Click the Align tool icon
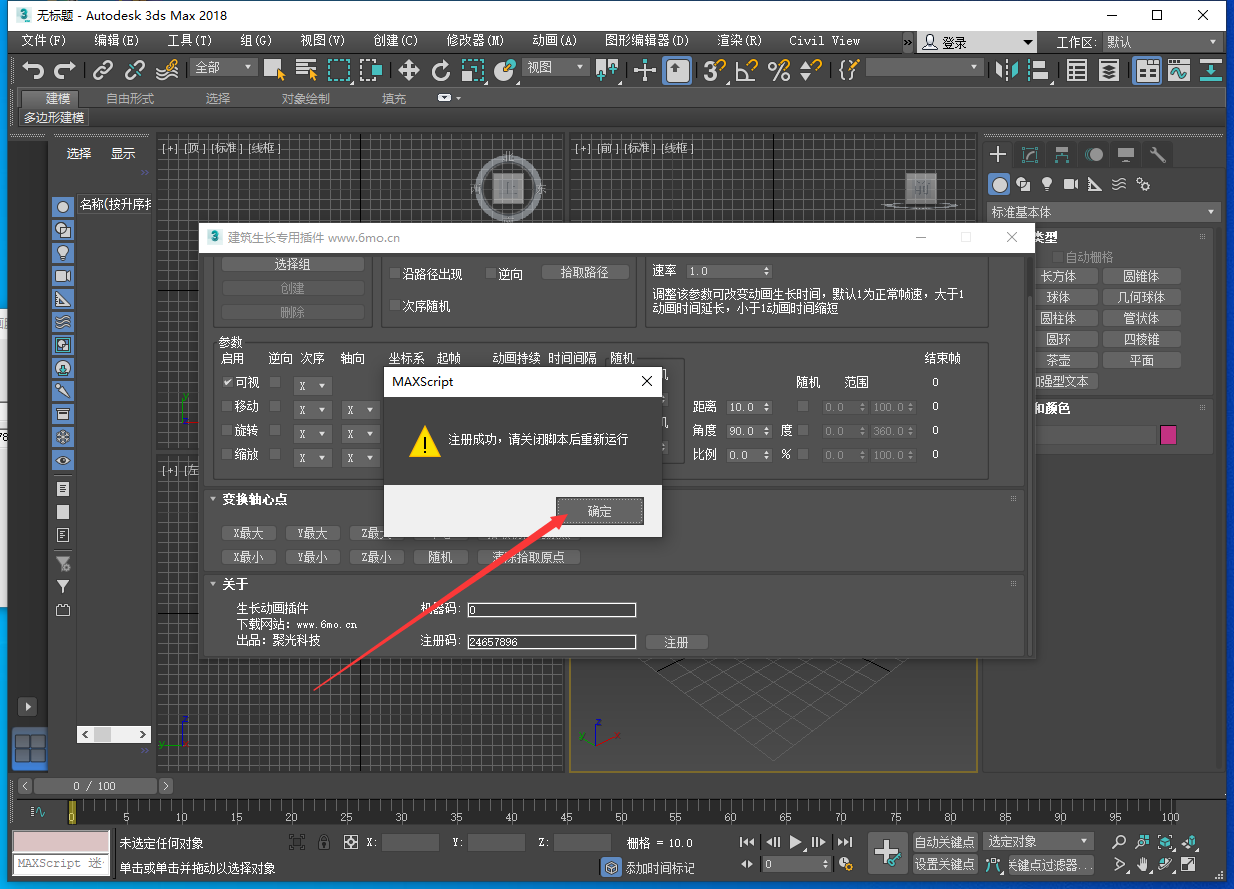The height and width of the screenshot is (889, 1234). click(1039, 70)
